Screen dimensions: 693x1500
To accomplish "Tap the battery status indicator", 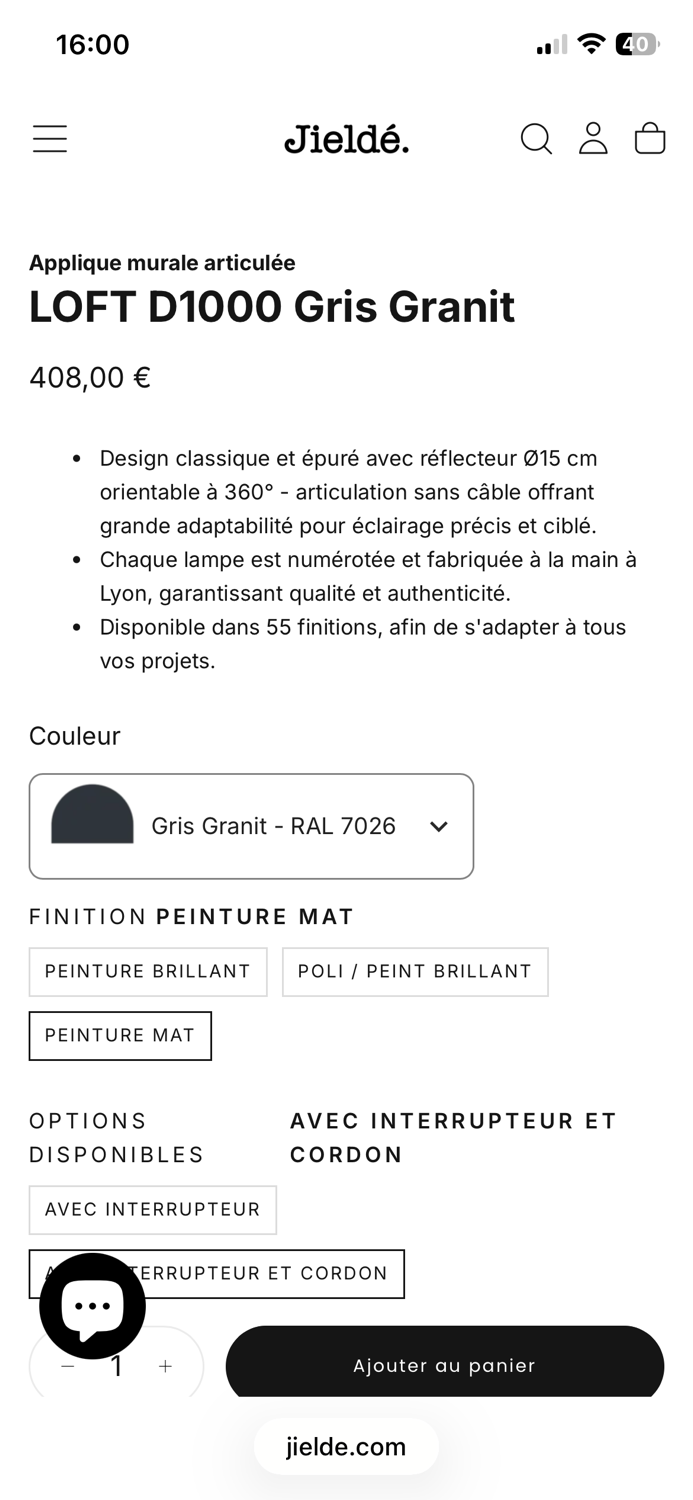I will click(x=636, y=44).
